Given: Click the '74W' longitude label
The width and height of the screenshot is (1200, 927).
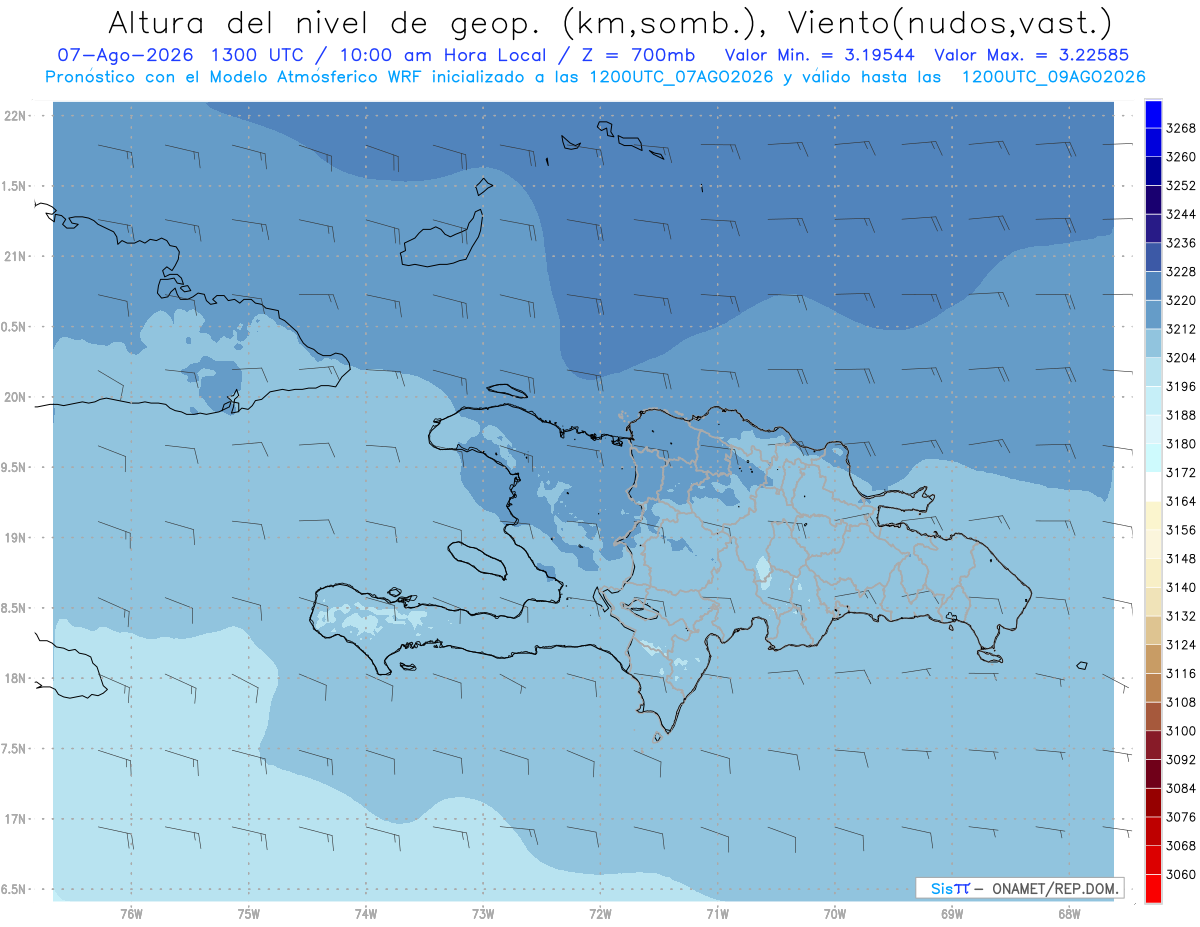Looking at the screenshot, I should 366,913.
